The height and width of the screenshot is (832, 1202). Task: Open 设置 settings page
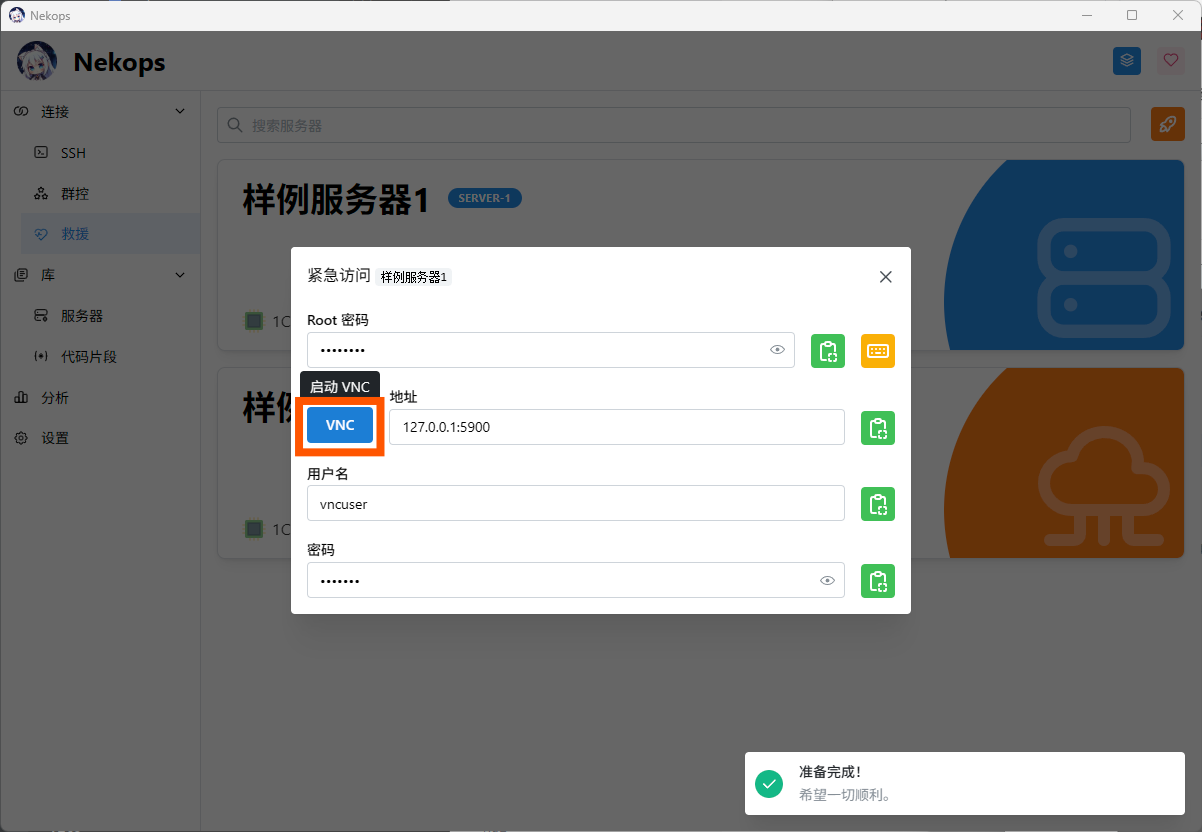coord(55,438)
